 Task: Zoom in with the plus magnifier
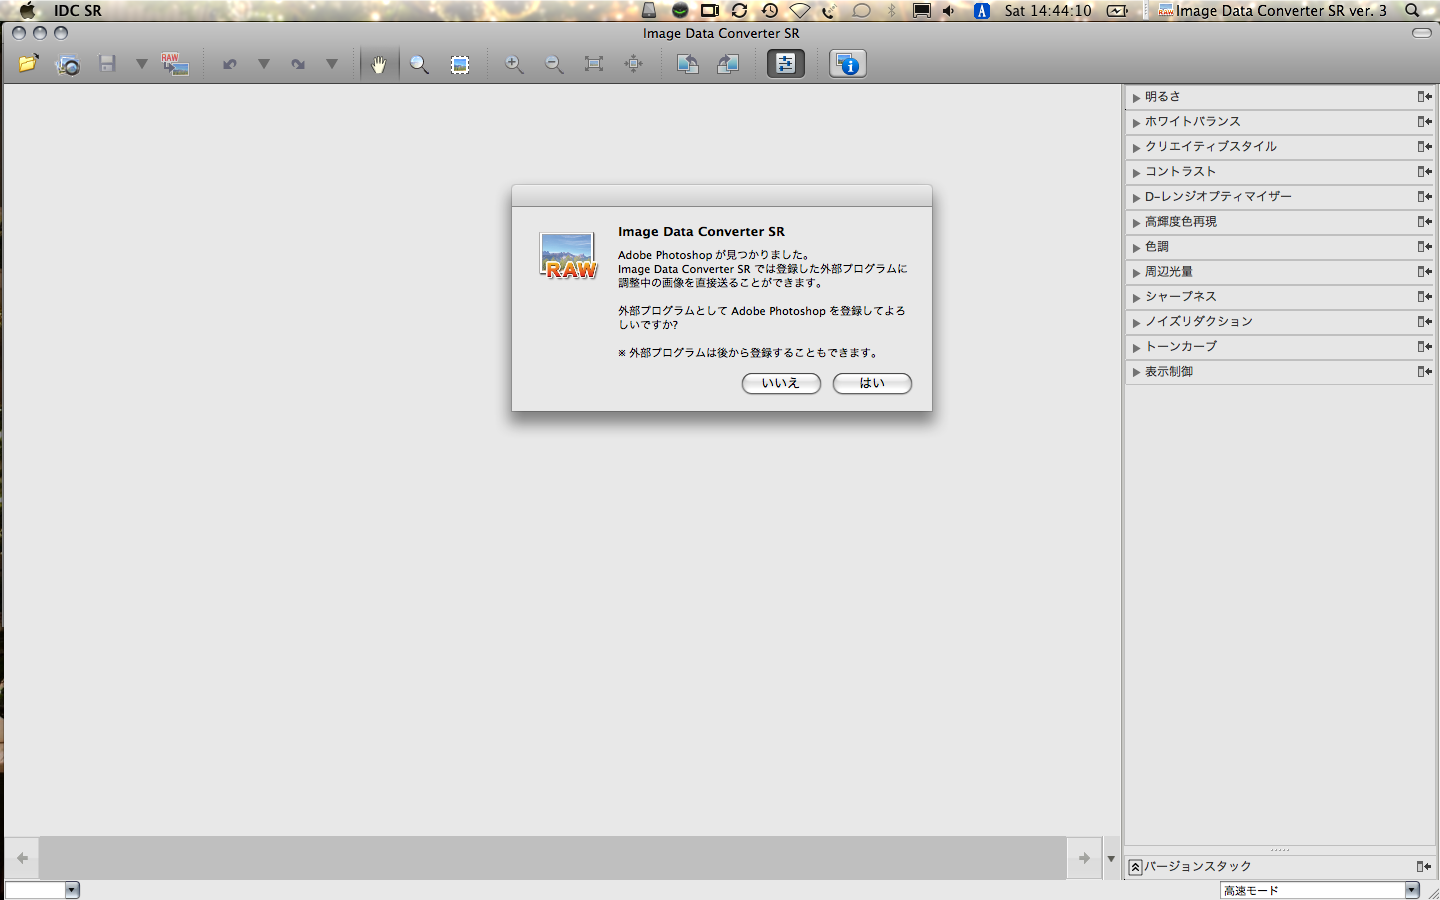tap(514, 64)
